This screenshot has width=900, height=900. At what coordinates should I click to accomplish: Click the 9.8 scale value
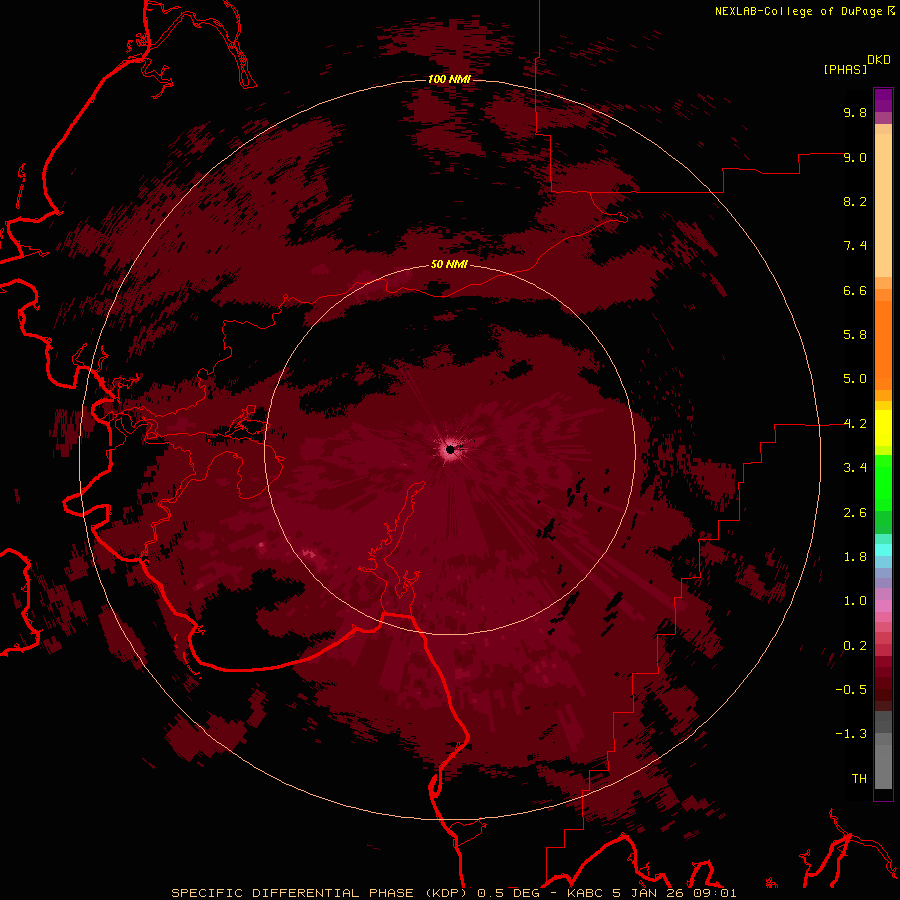(x=855, y=112)
